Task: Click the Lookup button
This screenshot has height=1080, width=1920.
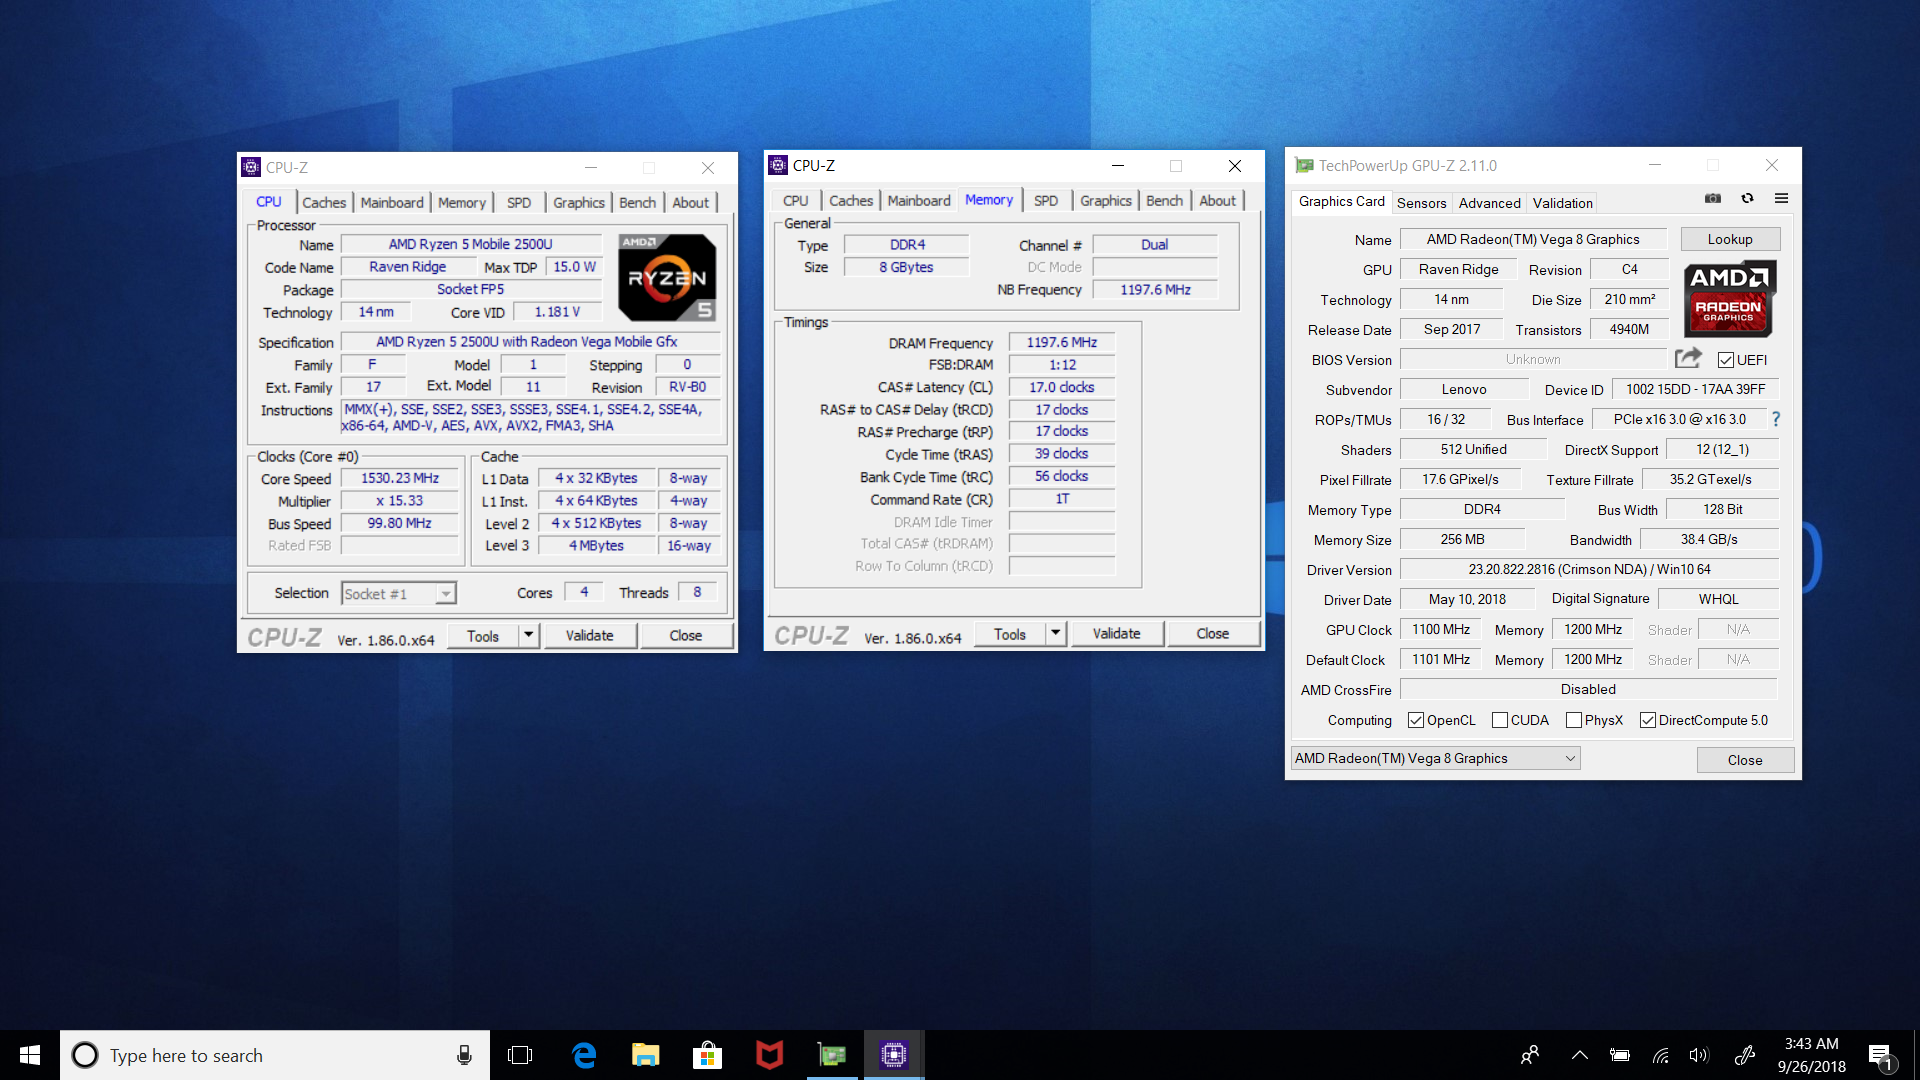Action: tap(1729, 239)
